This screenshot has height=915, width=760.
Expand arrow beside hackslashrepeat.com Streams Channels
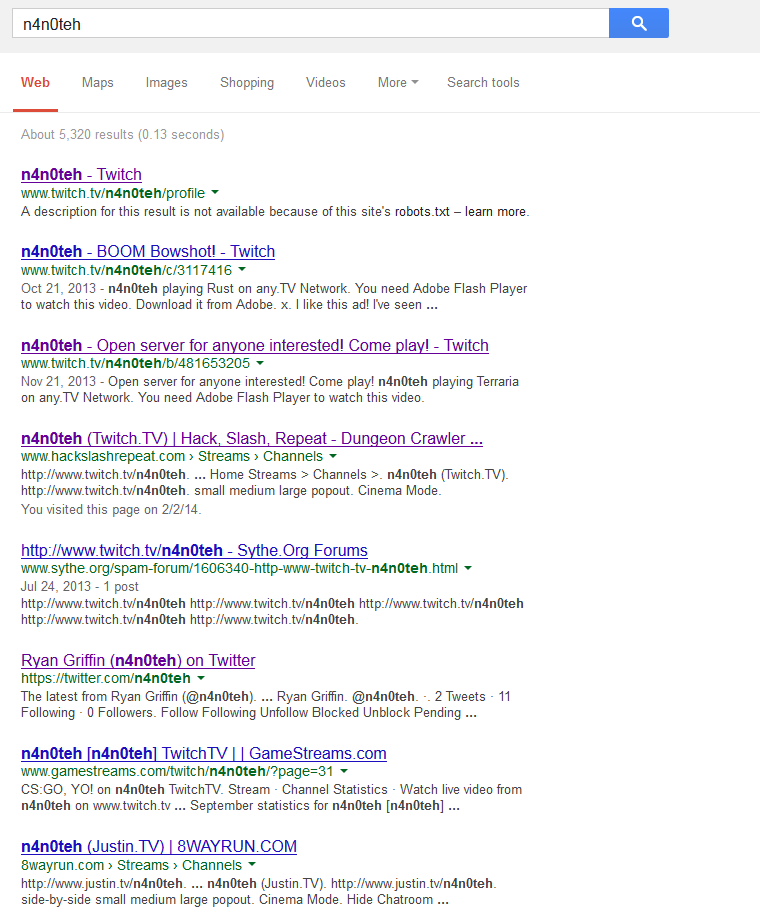[333, 456]
